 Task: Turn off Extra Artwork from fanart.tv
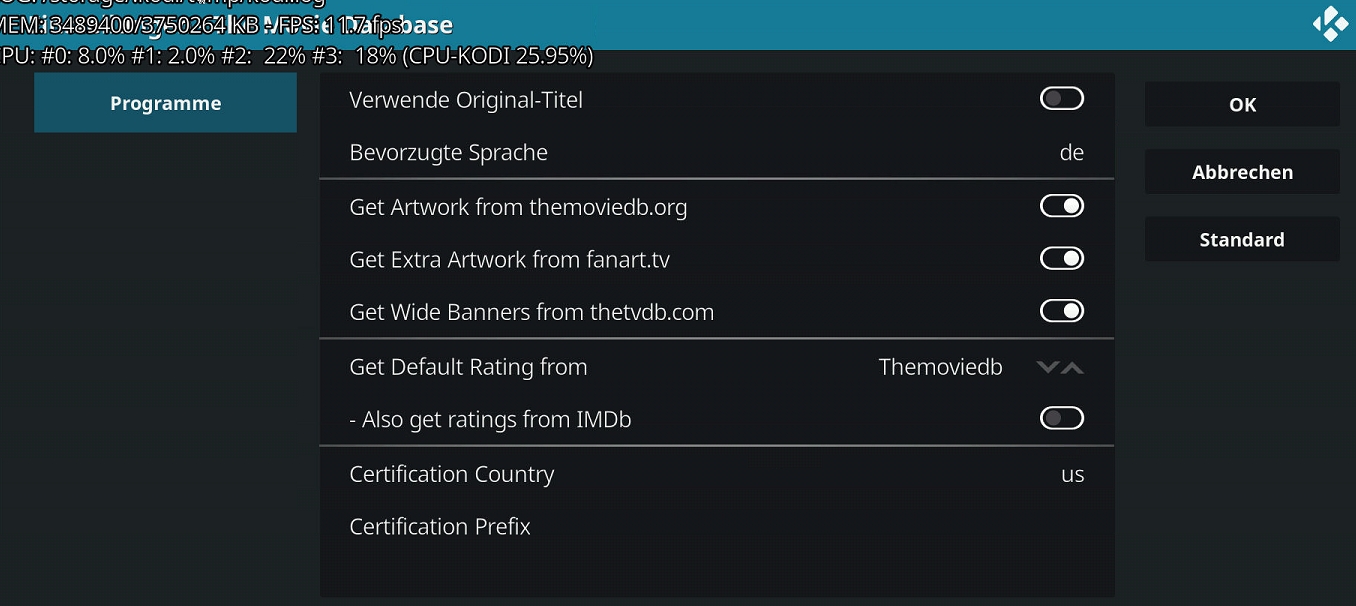tap(1062, 259)
